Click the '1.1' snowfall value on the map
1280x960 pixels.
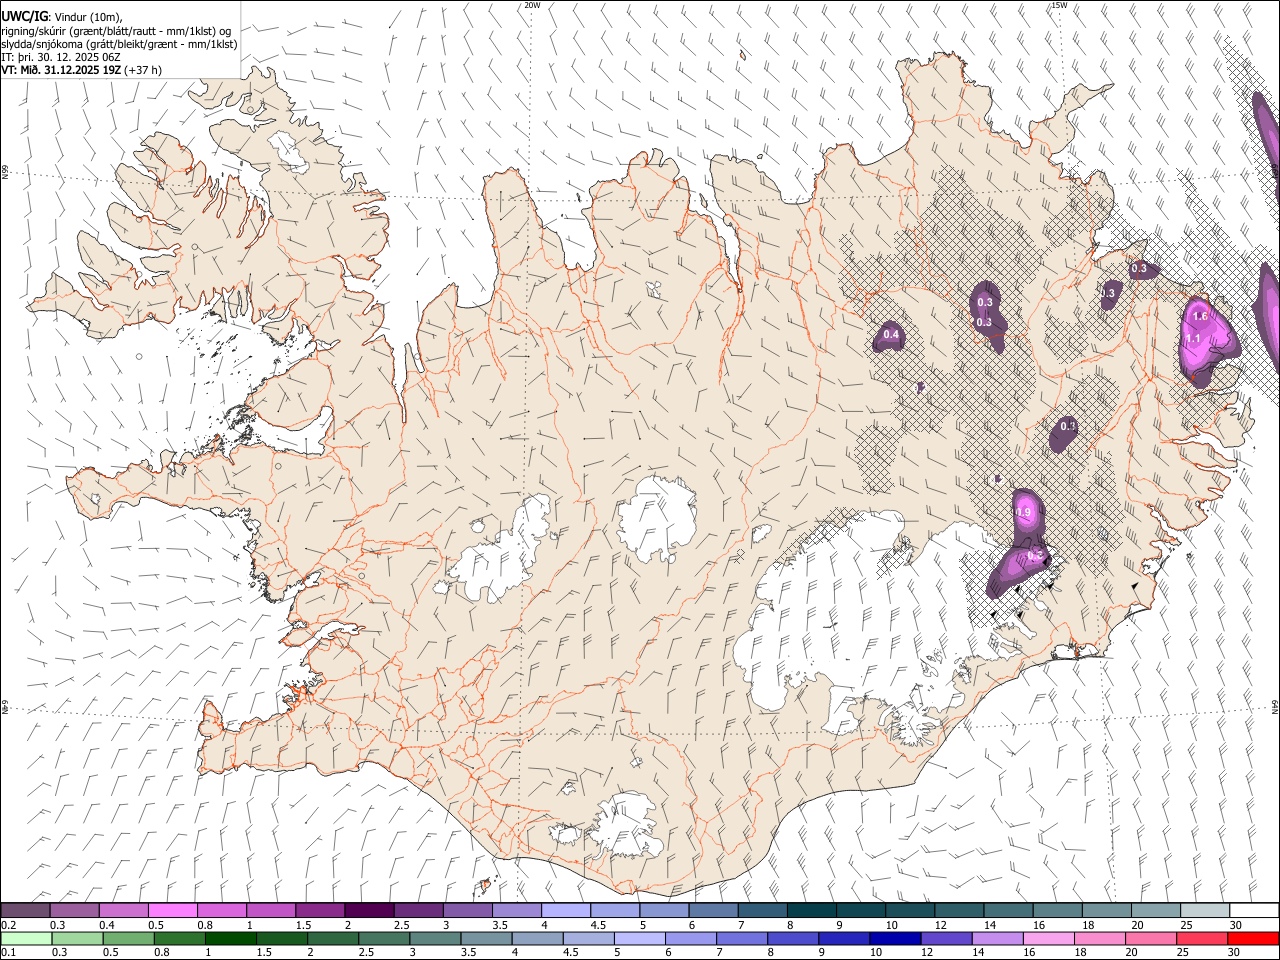point(1193,339)
